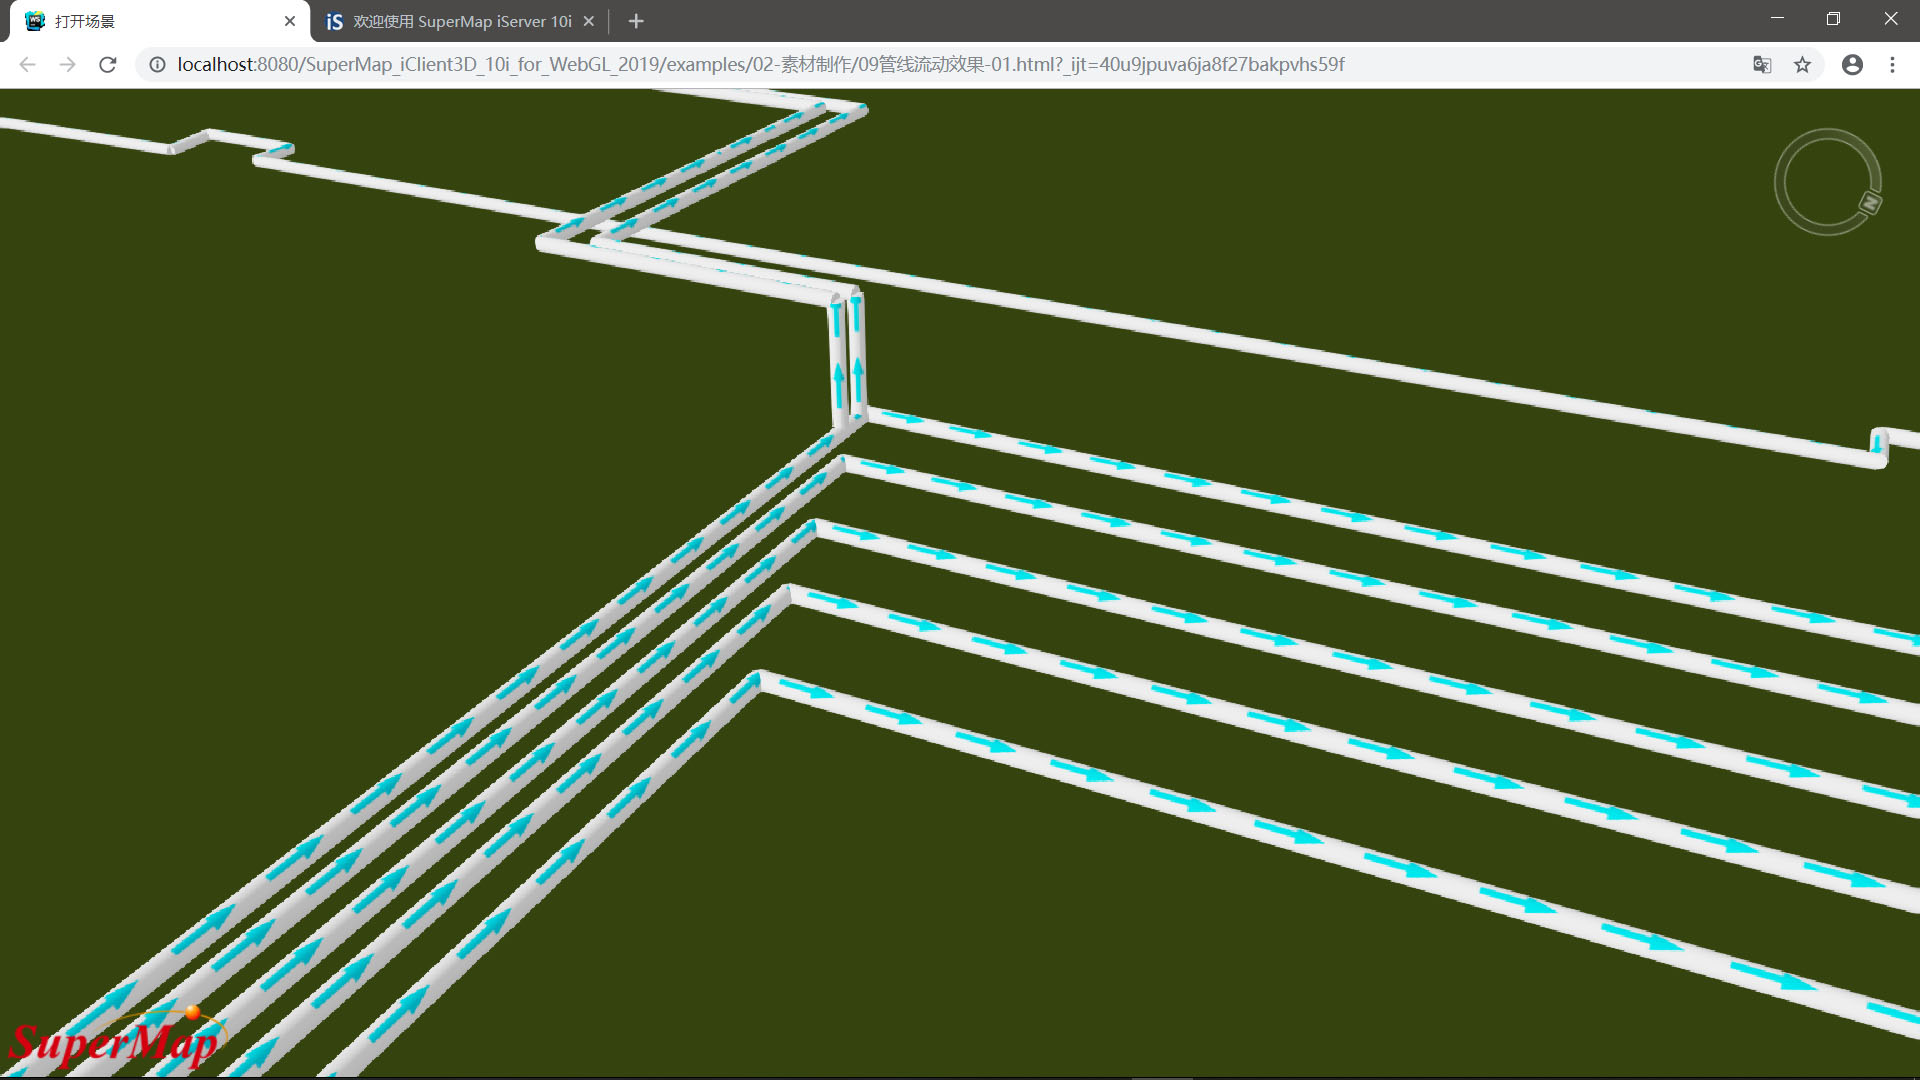The width and height of the screenshot is (1920, 1080).
Task: Restore down the browser window
Action: (1833, 19)
